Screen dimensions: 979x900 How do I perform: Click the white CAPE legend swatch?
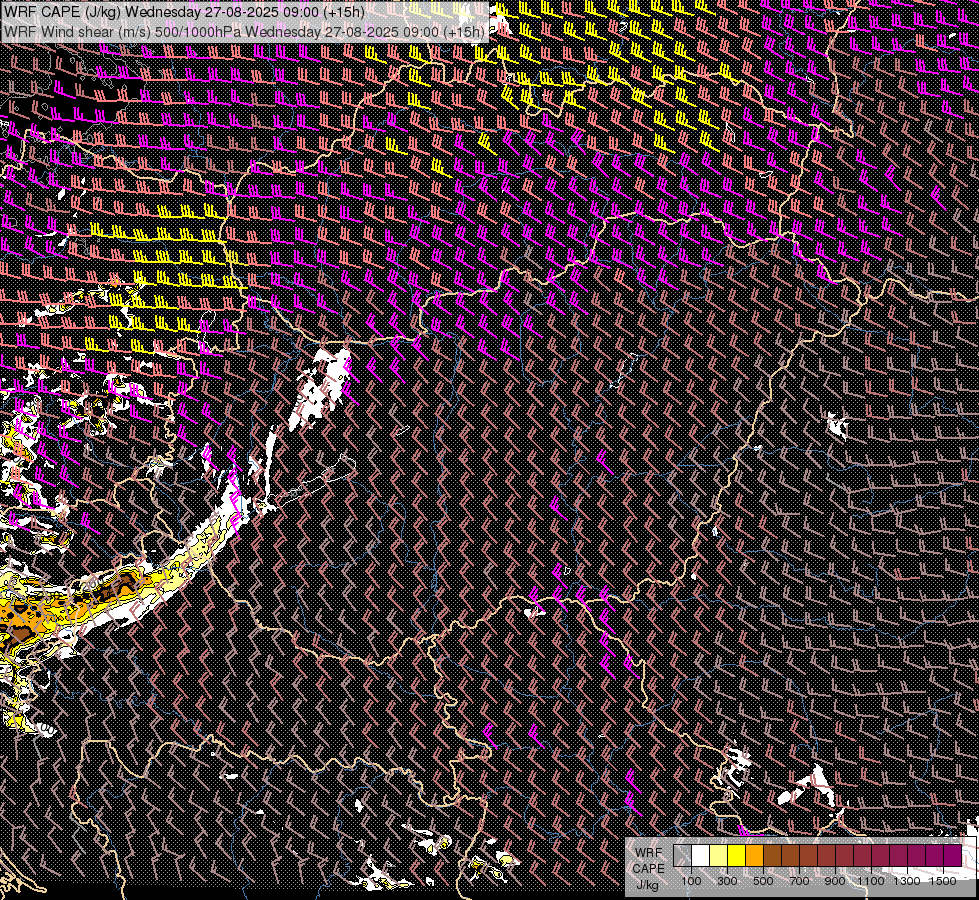point(701,856)
